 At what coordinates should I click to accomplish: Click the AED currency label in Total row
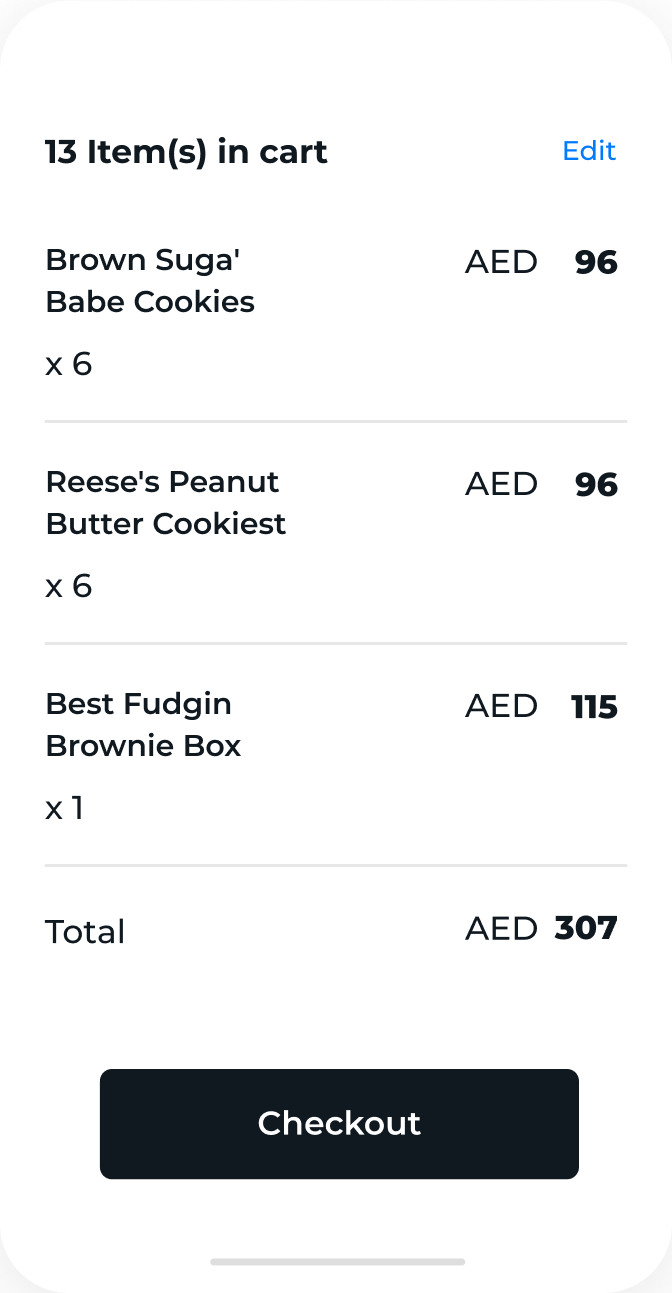point(501,929)
